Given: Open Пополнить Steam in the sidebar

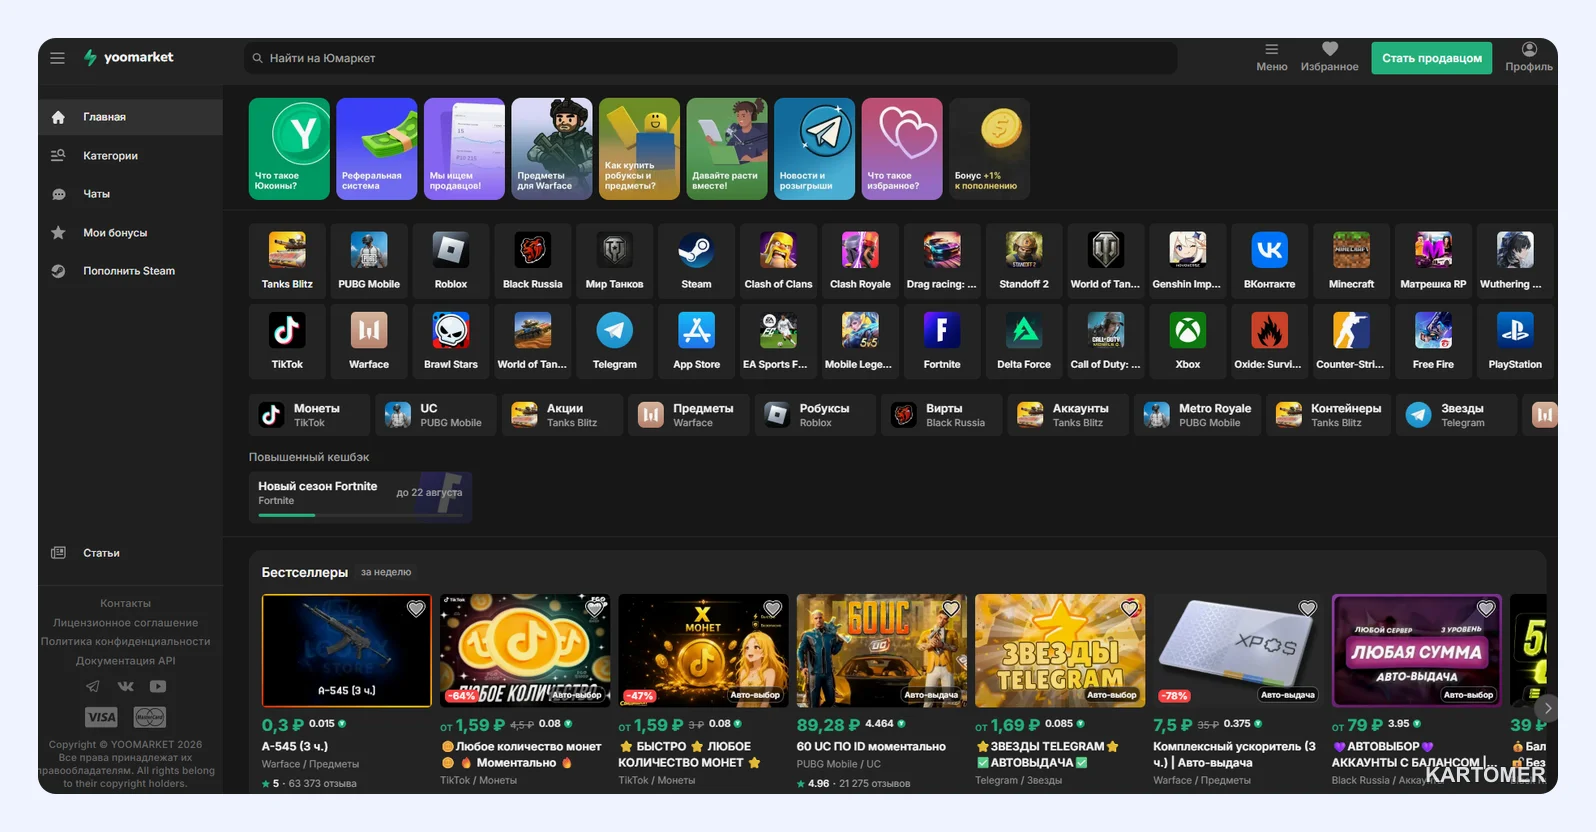Looking at the screenshot, I should pos(130,271).
